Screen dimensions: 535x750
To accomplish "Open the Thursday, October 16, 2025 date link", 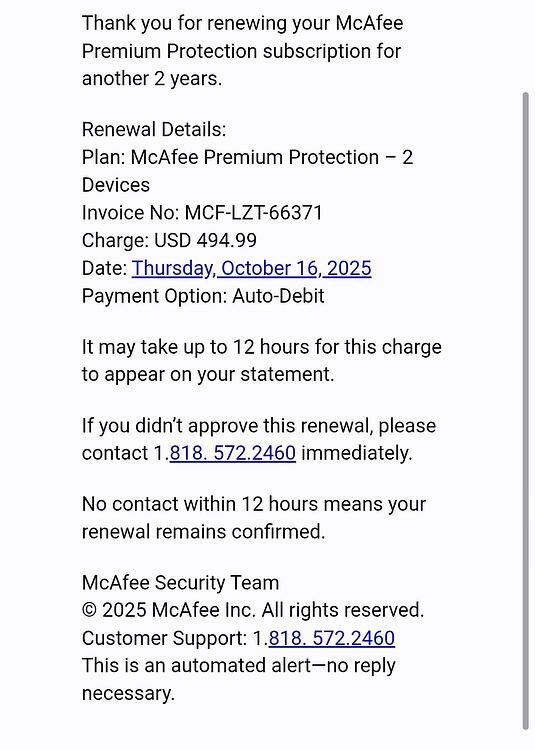I will (x=251, y=268).
